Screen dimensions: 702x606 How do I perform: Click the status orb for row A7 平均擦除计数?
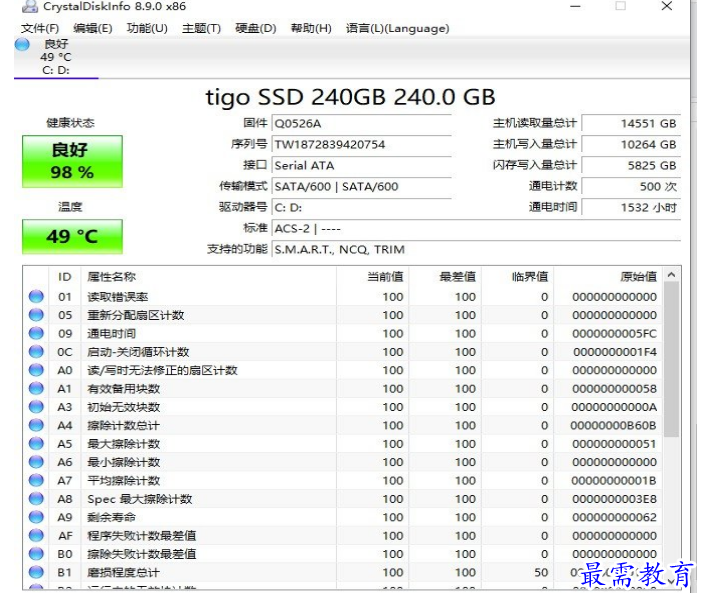tap(36, 480)
